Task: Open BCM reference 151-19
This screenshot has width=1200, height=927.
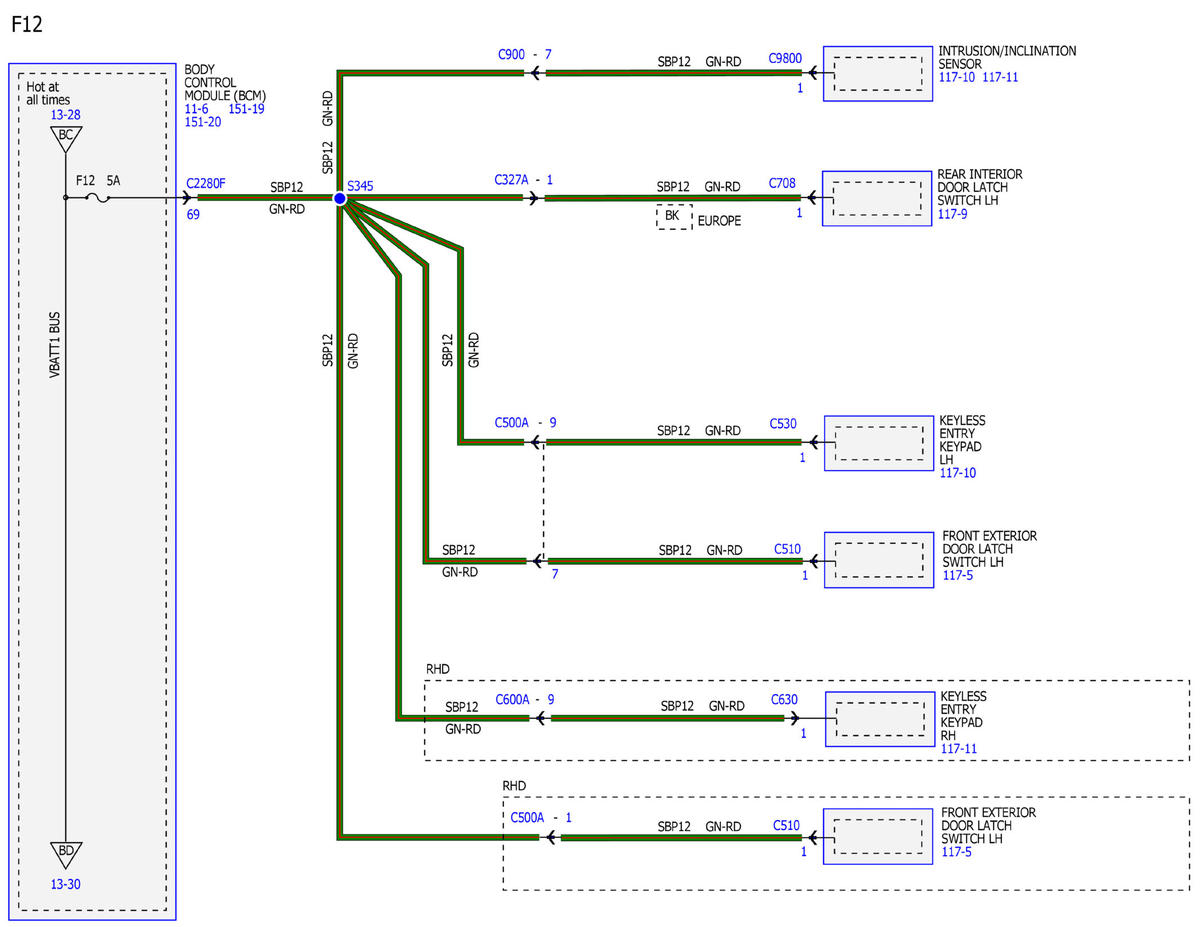Action: pyautogui.click(x=247, y=109)
